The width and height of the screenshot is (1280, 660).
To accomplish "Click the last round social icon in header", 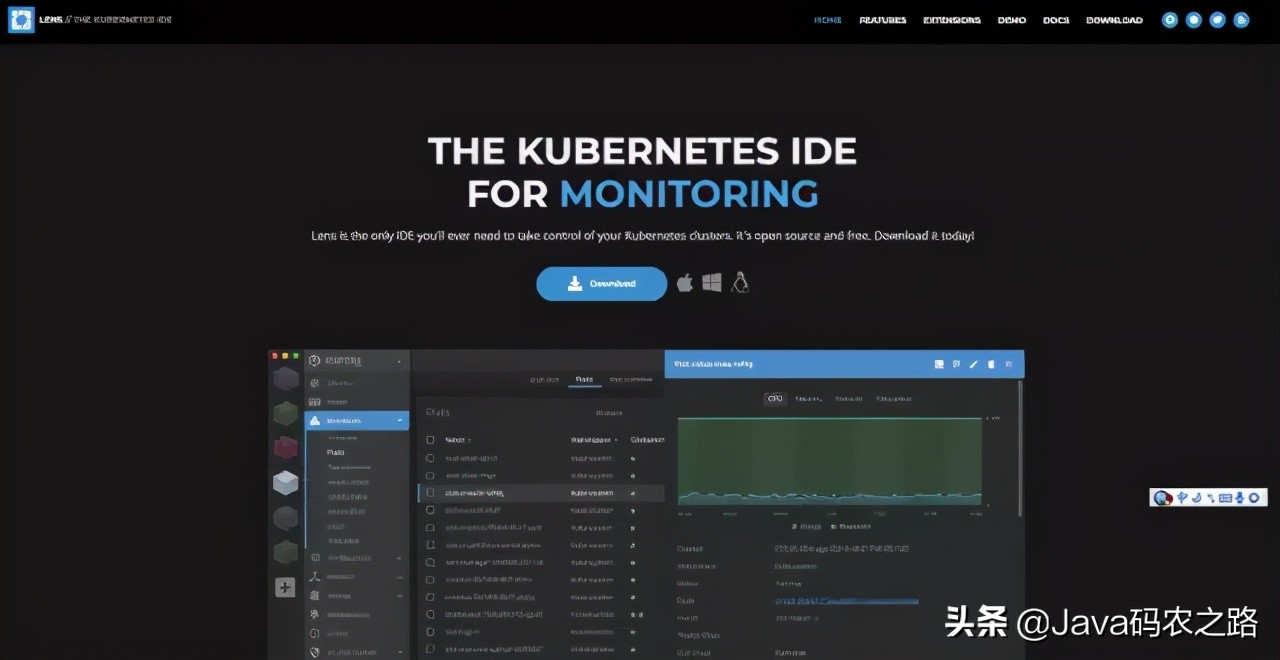I will tap(1241, 20).
